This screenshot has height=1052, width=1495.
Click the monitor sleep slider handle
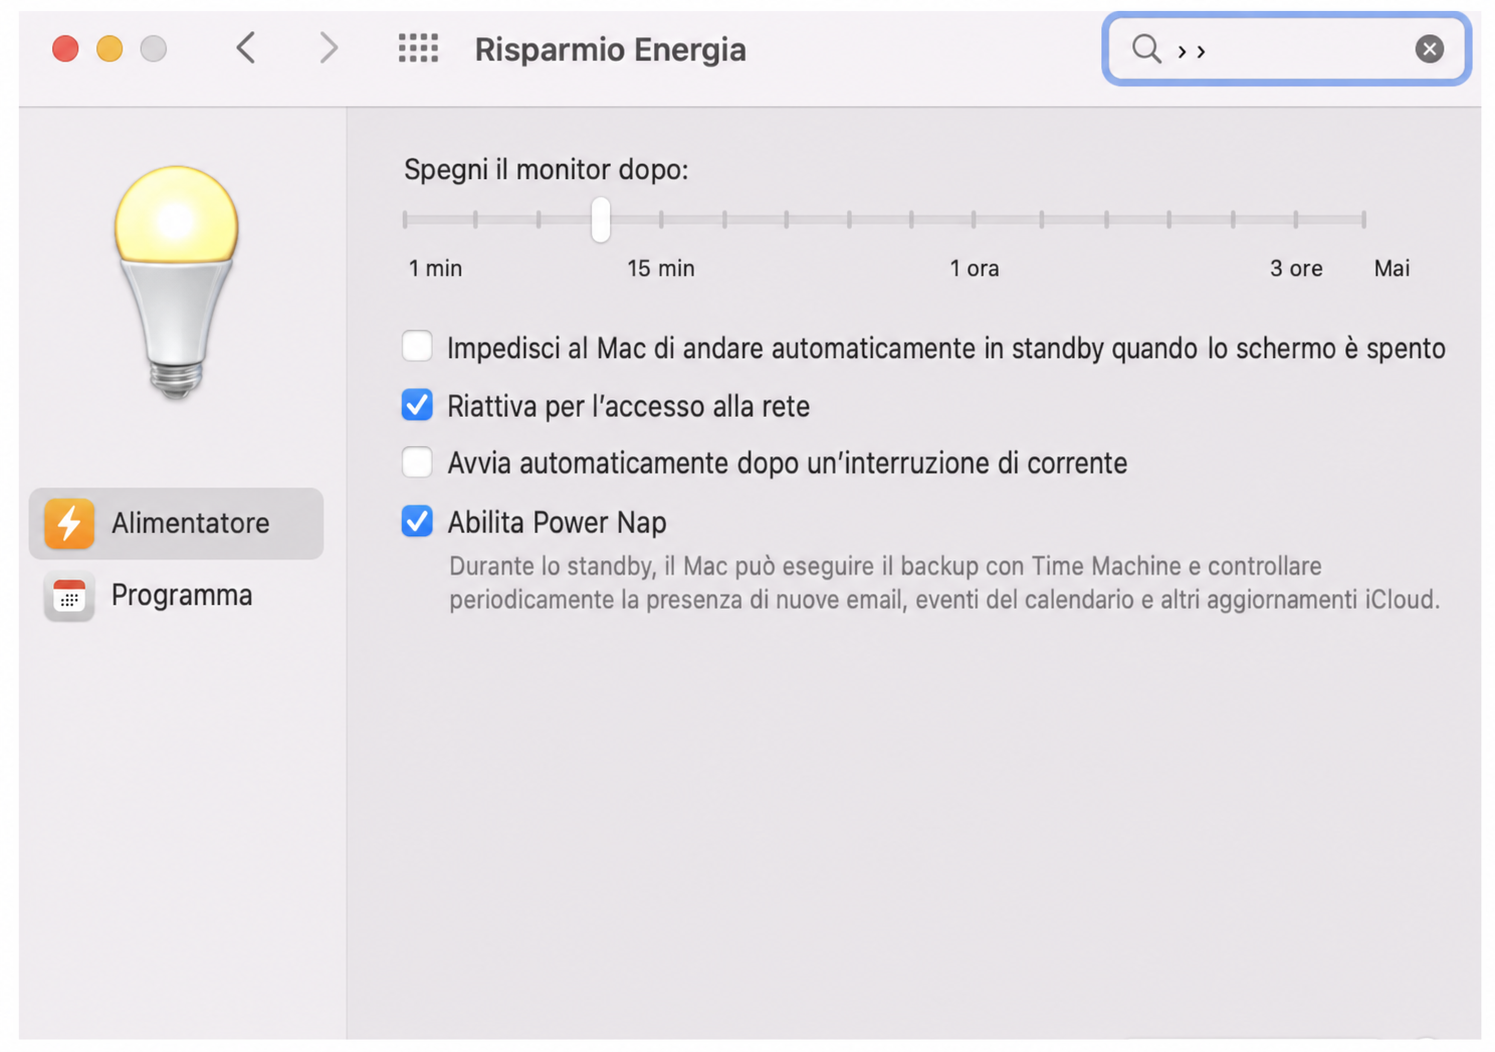click(x=600, y=220)
